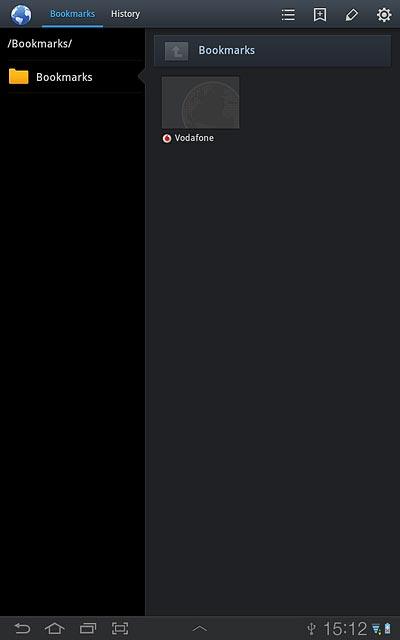Expand the bottom panel chevron

click(x=200, y=629)
